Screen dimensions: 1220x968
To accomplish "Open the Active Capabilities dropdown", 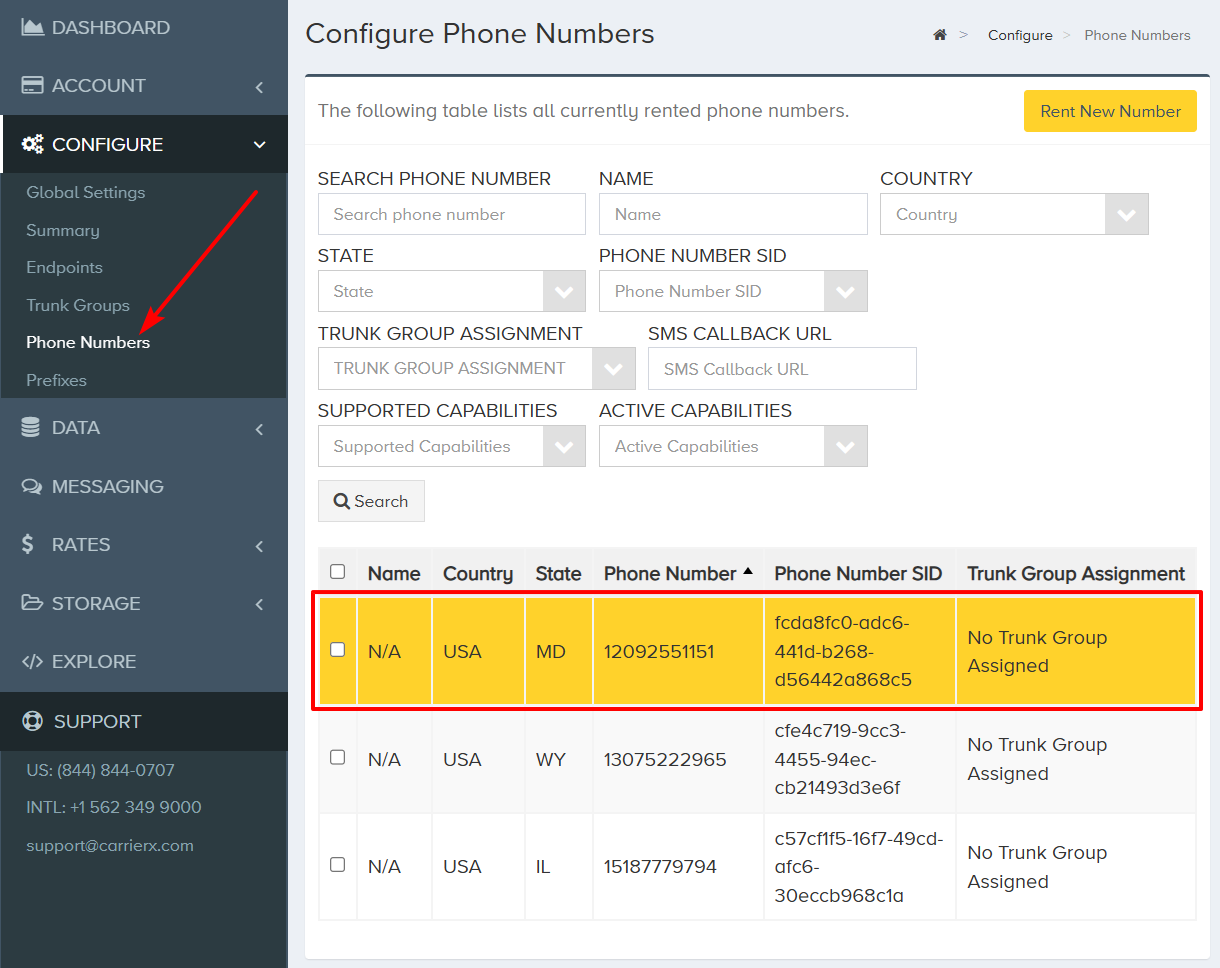I will point(733,446).
